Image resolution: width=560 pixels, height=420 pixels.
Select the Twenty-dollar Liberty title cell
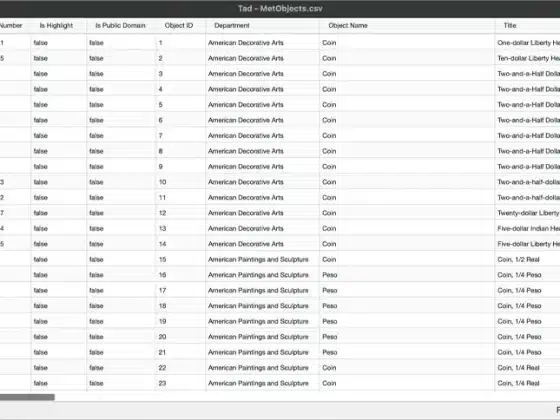coord(529,213)
